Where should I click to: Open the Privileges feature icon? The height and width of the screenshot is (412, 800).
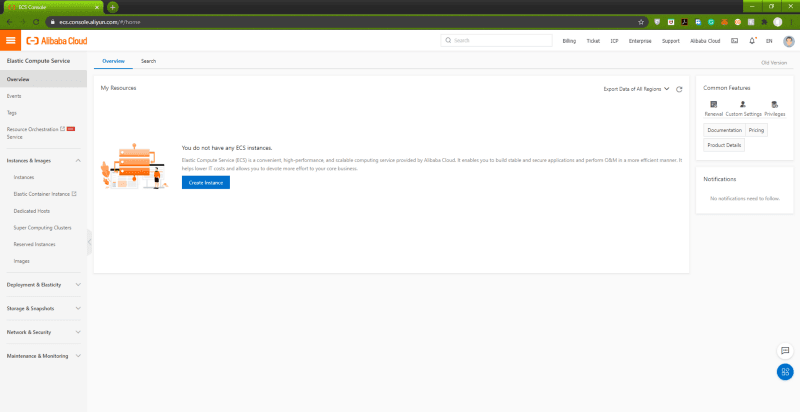774,104
